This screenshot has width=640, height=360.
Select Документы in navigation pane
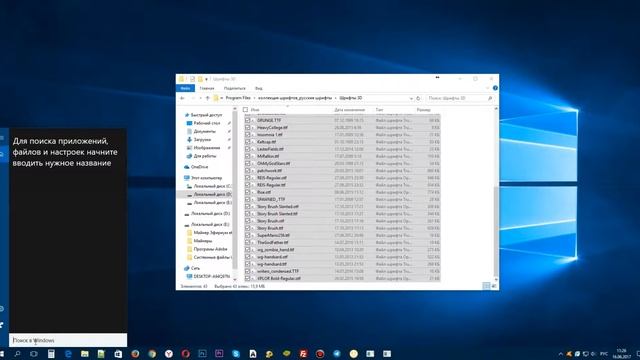[204, 131]
